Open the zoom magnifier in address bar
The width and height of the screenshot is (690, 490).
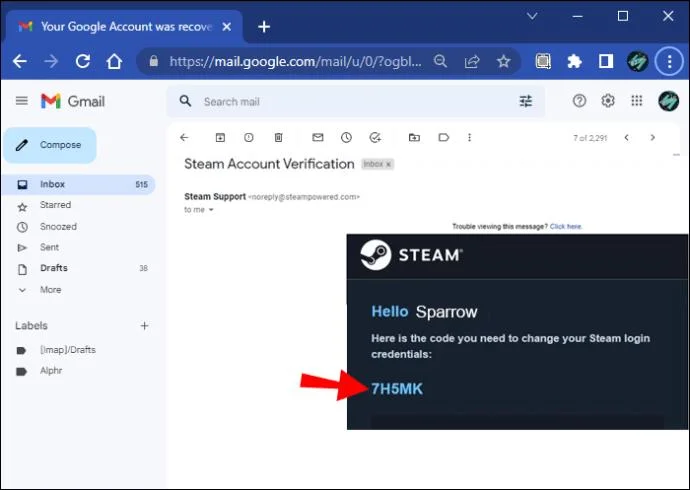click(x=440, y=61)
